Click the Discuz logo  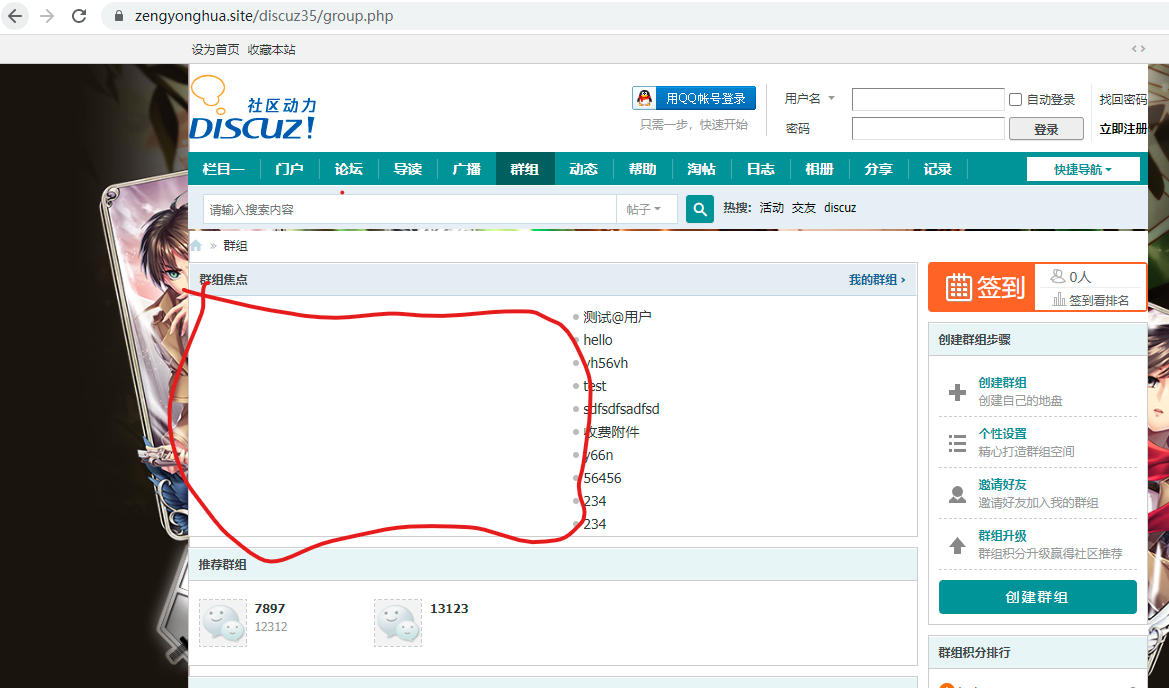[x=253, y=108]
